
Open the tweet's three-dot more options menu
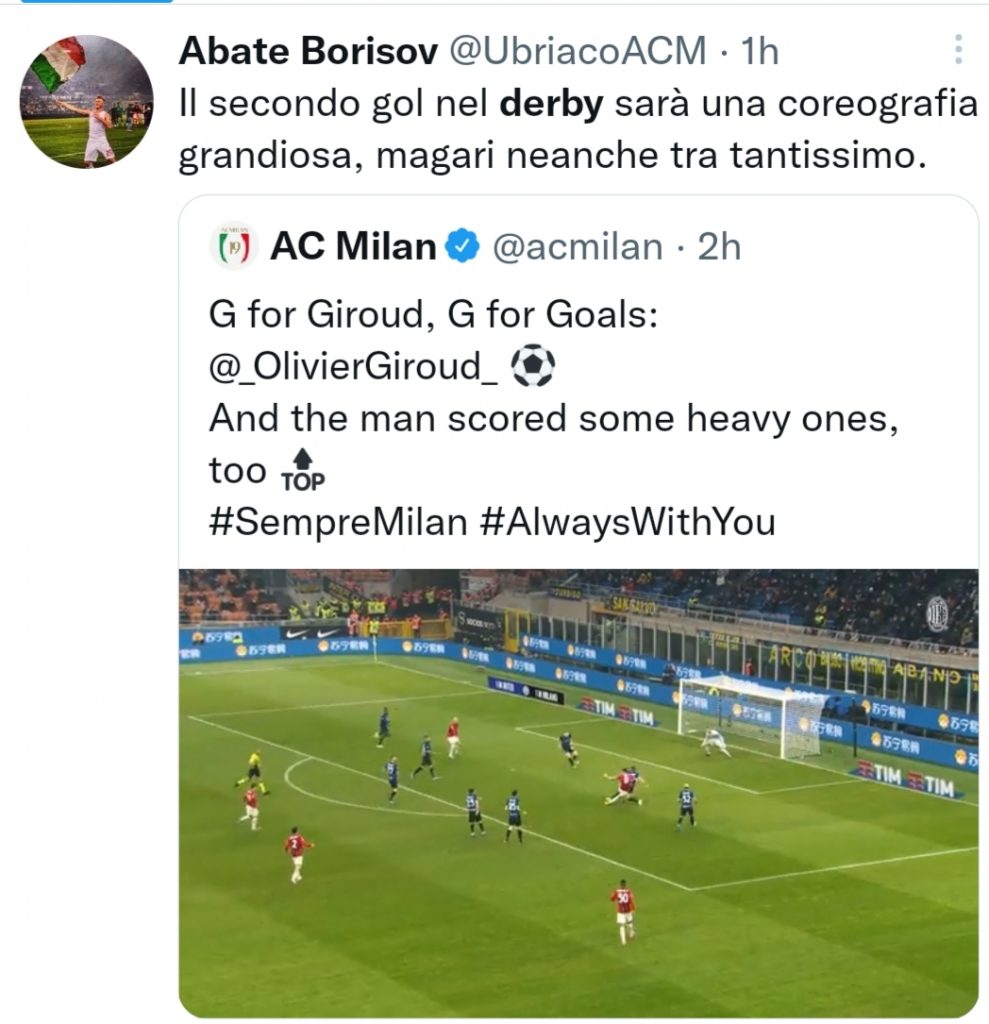click(x=957, y=49)
